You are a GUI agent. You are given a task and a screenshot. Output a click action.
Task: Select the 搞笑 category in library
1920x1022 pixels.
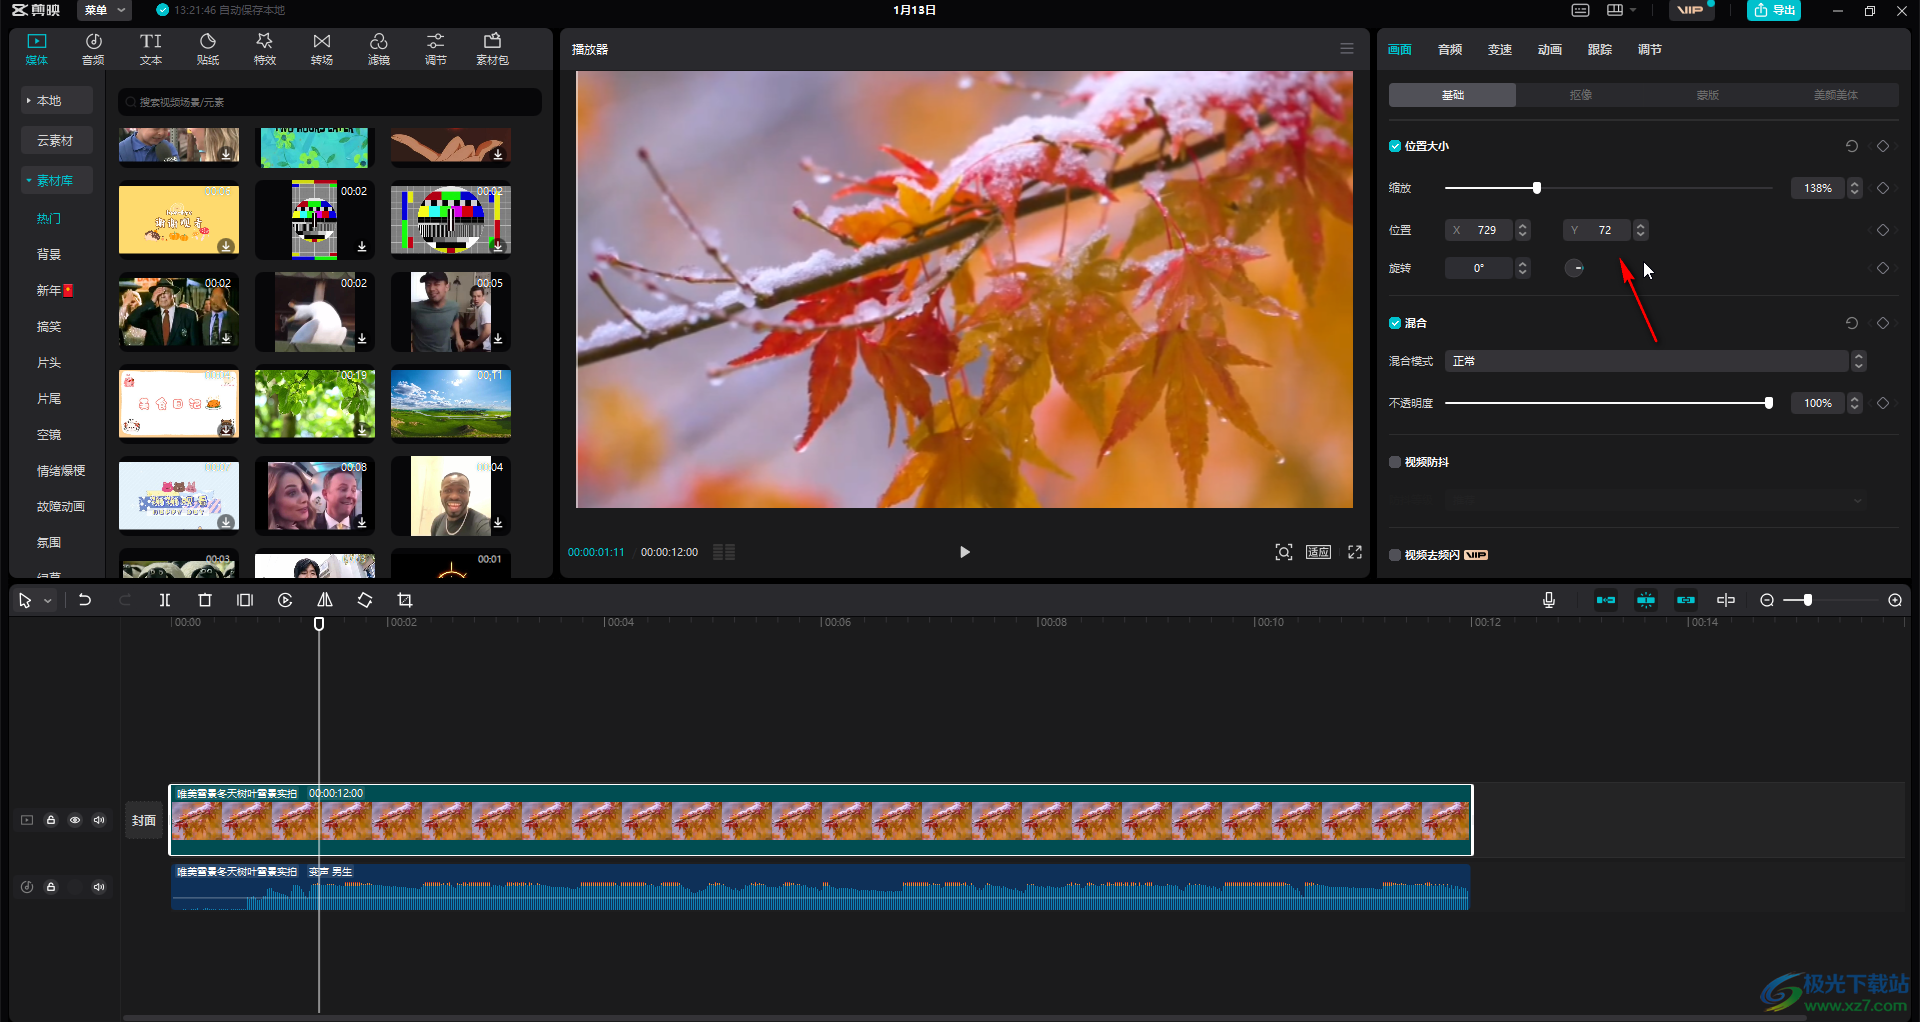[x=49, y=327]
